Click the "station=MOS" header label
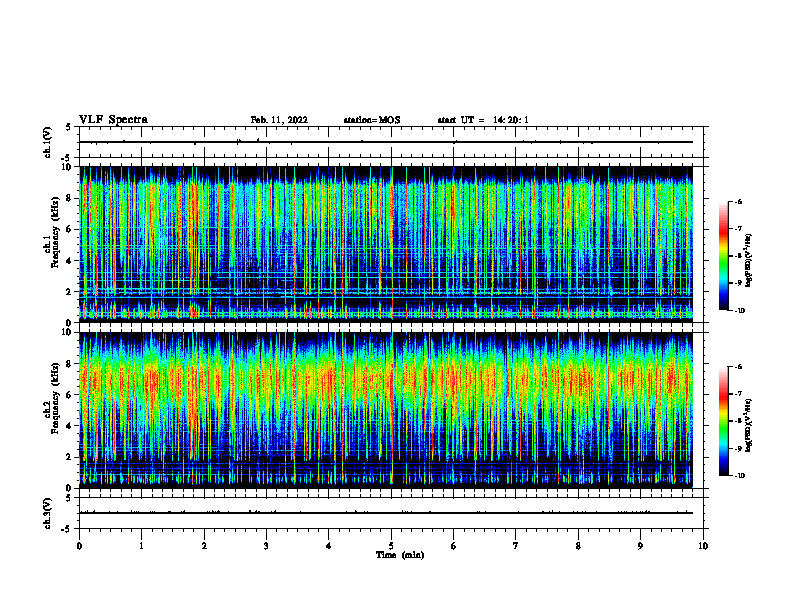 pos(372,120)
